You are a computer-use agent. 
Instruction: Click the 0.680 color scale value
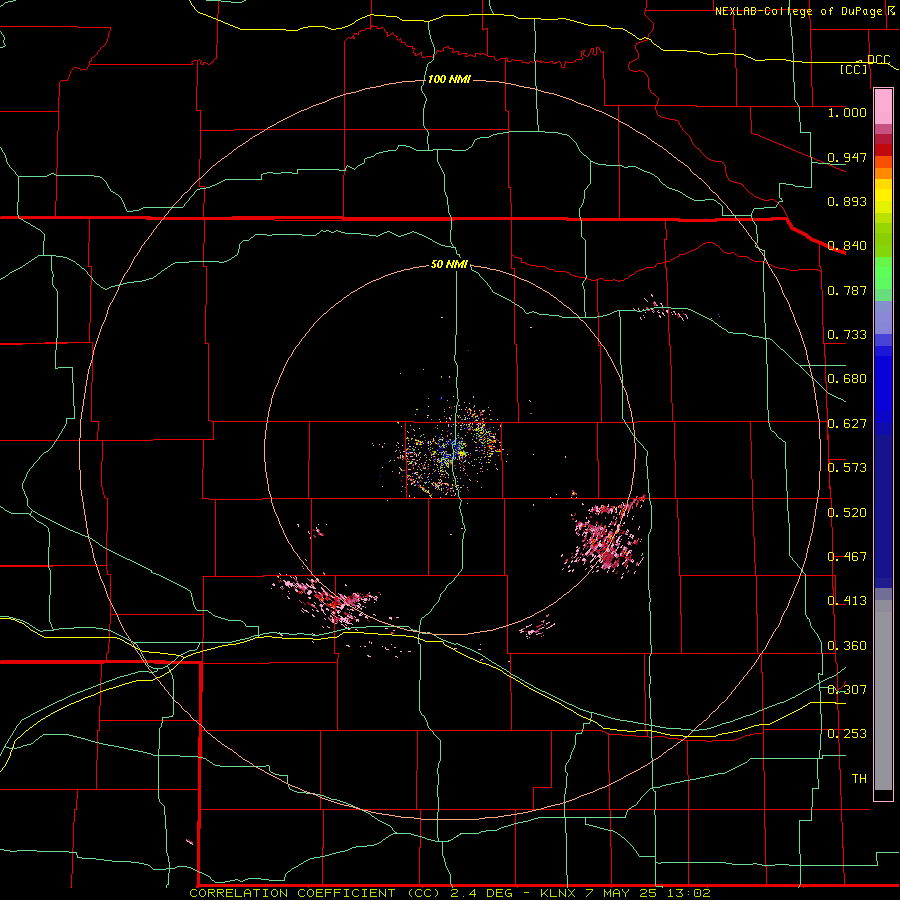coord(847,378)
